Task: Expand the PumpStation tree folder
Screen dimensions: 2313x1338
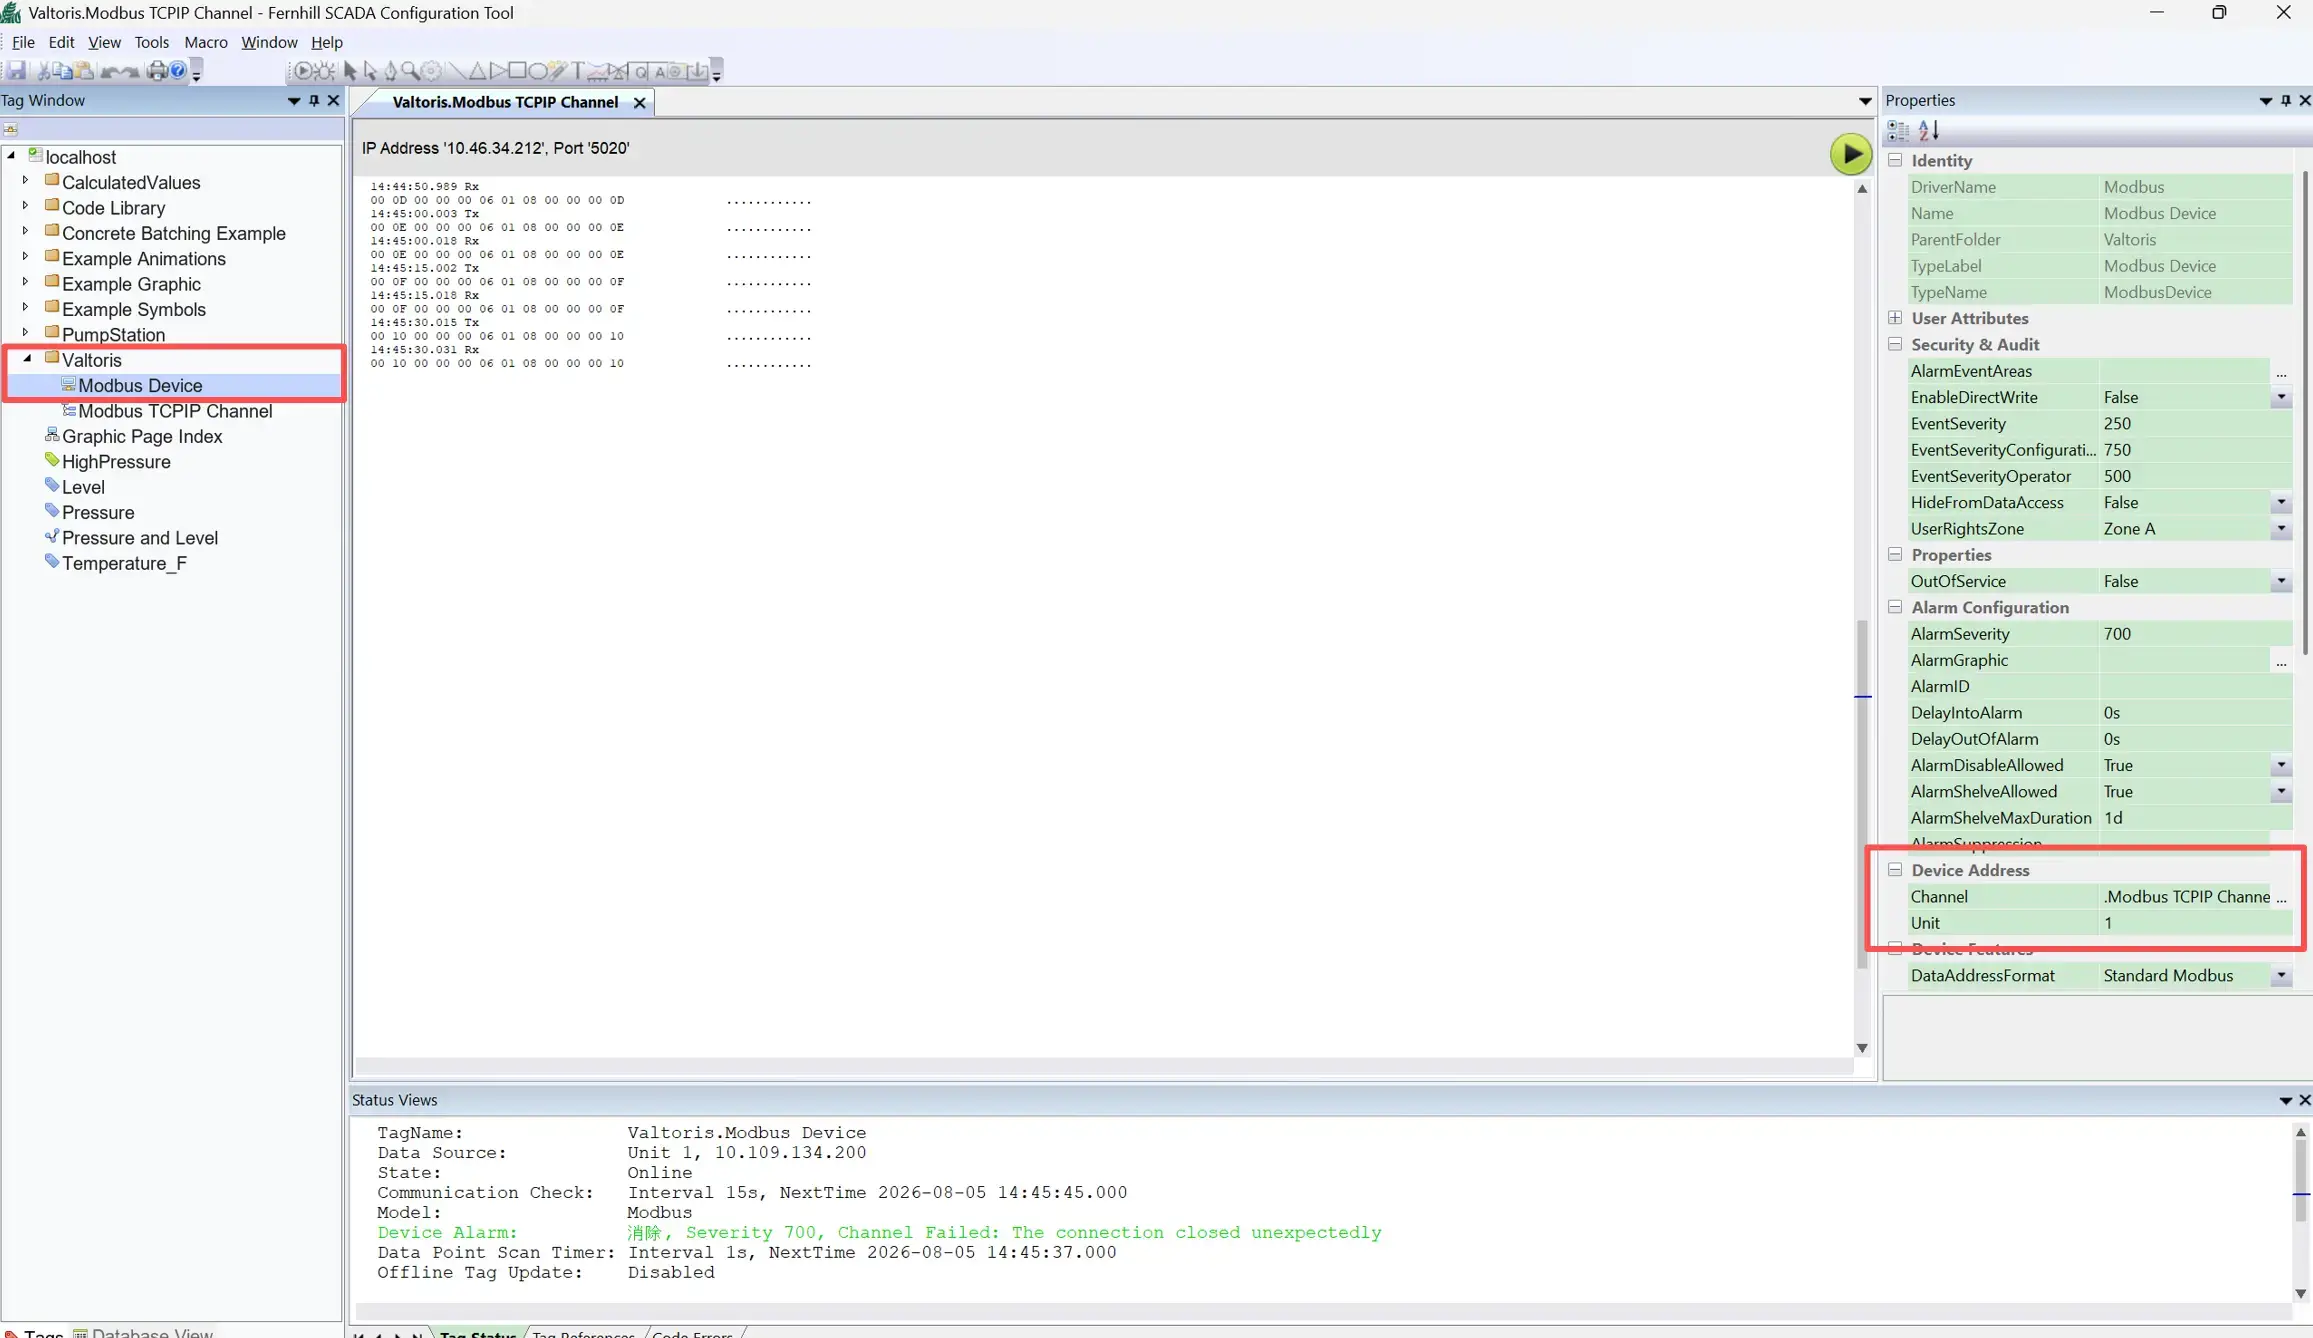Action: tap(26, 332)
